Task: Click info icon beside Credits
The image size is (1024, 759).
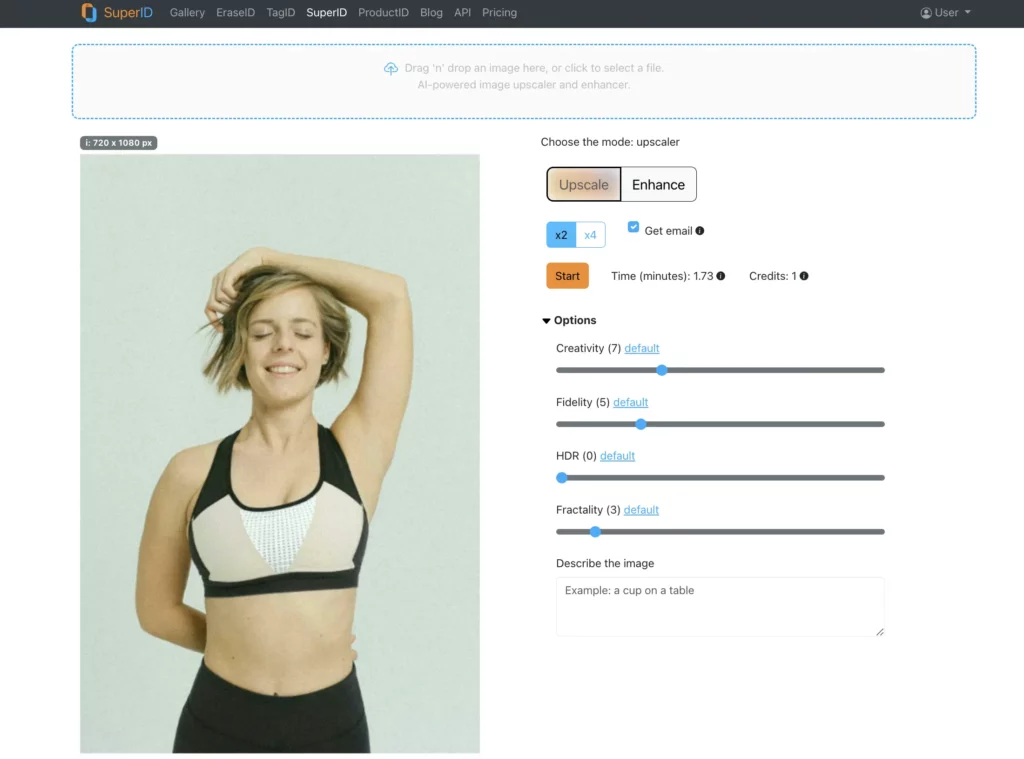Action: coord(804,276)
